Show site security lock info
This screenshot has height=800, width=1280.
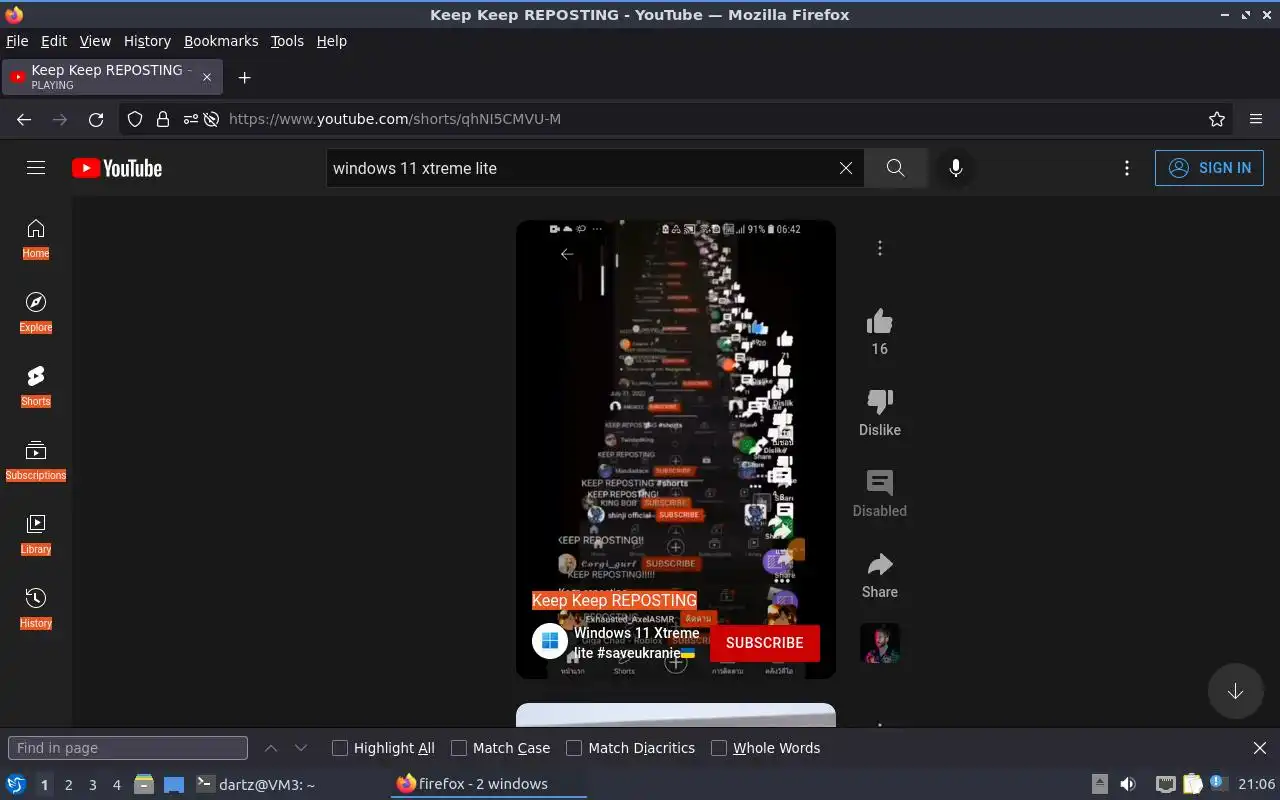163,119
